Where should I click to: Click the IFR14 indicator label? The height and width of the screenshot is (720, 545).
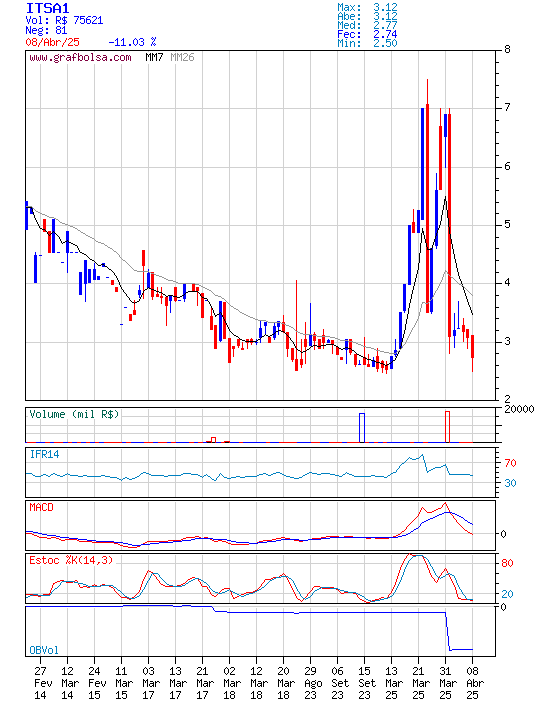45,455
